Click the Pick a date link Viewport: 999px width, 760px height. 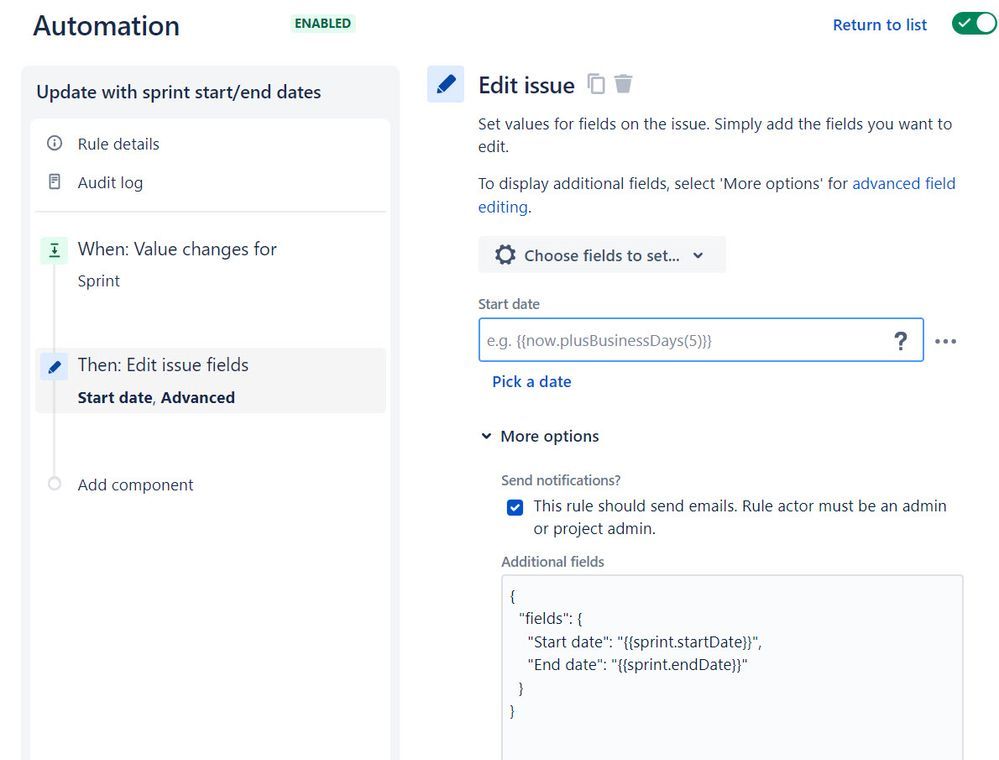[x=531, y=381]
